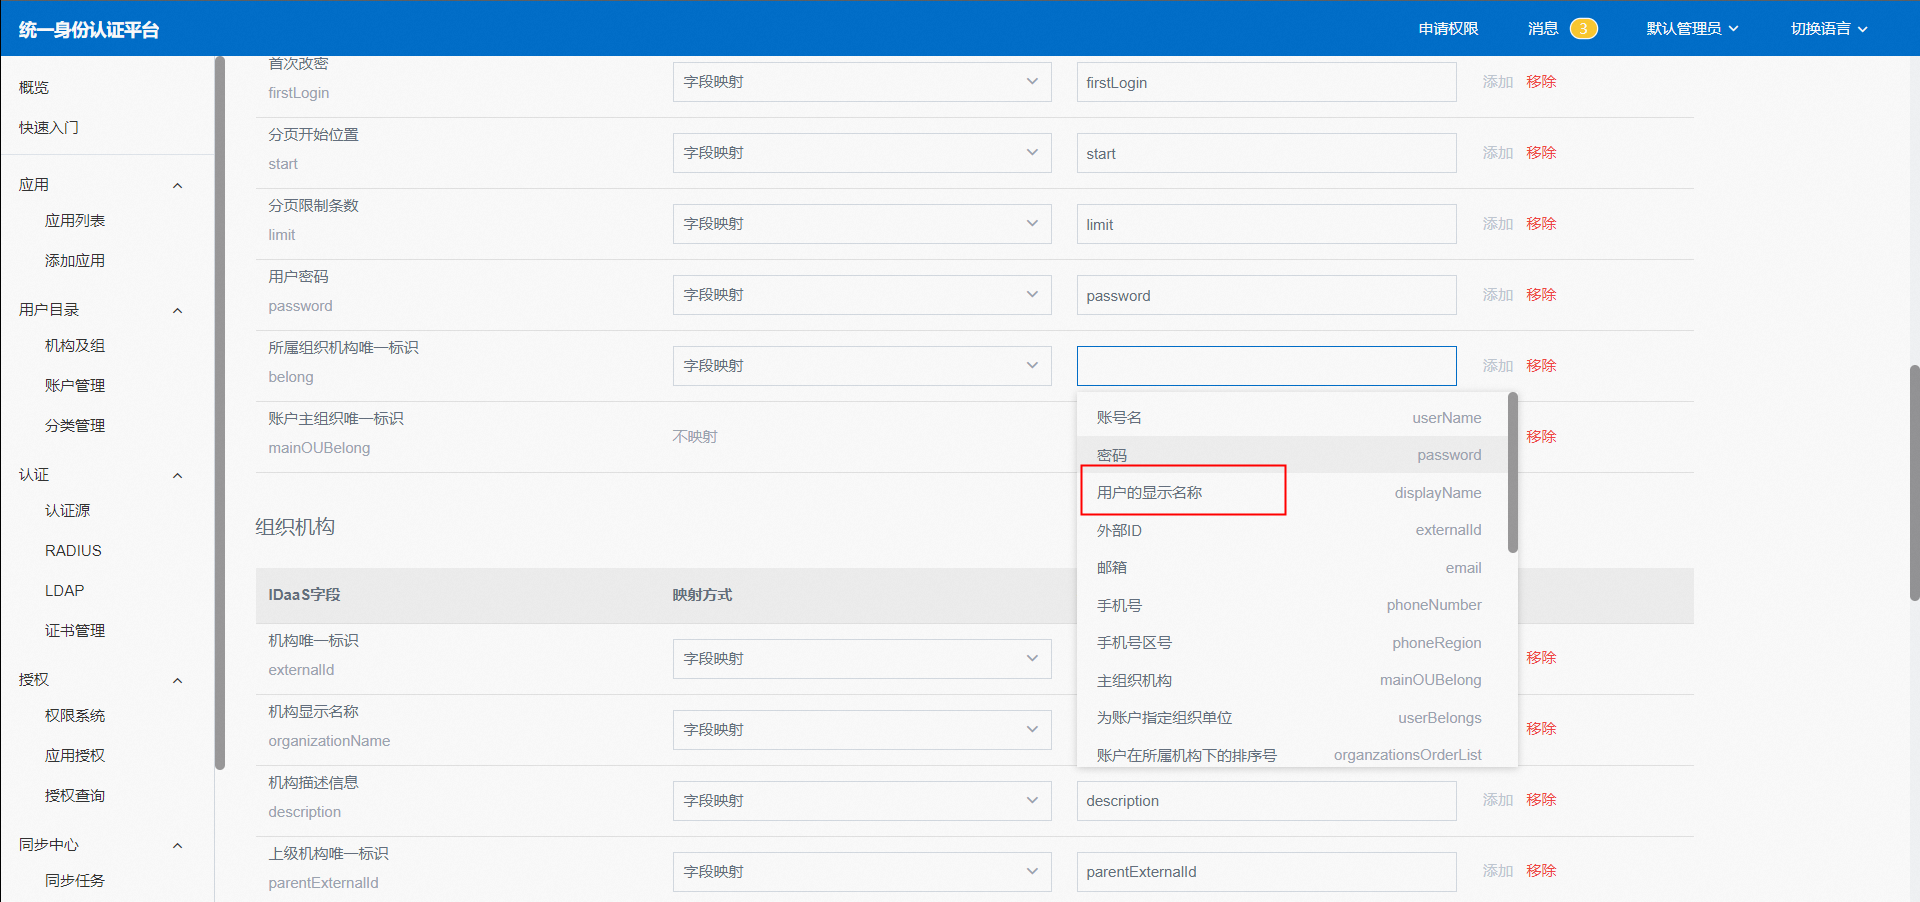Remove the password field mapping row
This screenshot has height=902, width=1920.
coord(1540,295)
